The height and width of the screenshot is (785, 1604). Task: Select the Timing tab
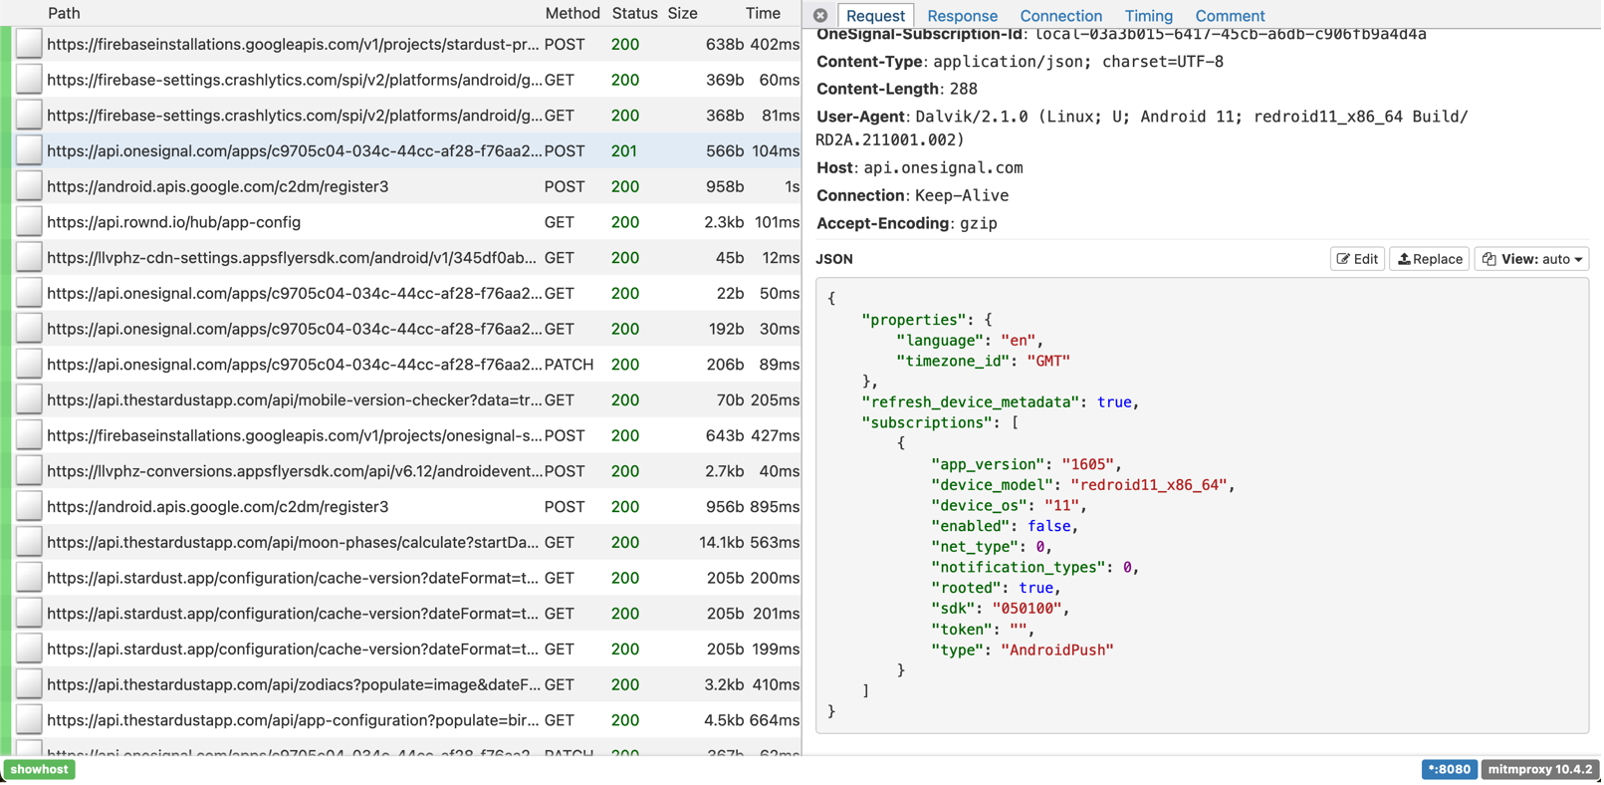pyautogui.click(x=1148, y=16)
